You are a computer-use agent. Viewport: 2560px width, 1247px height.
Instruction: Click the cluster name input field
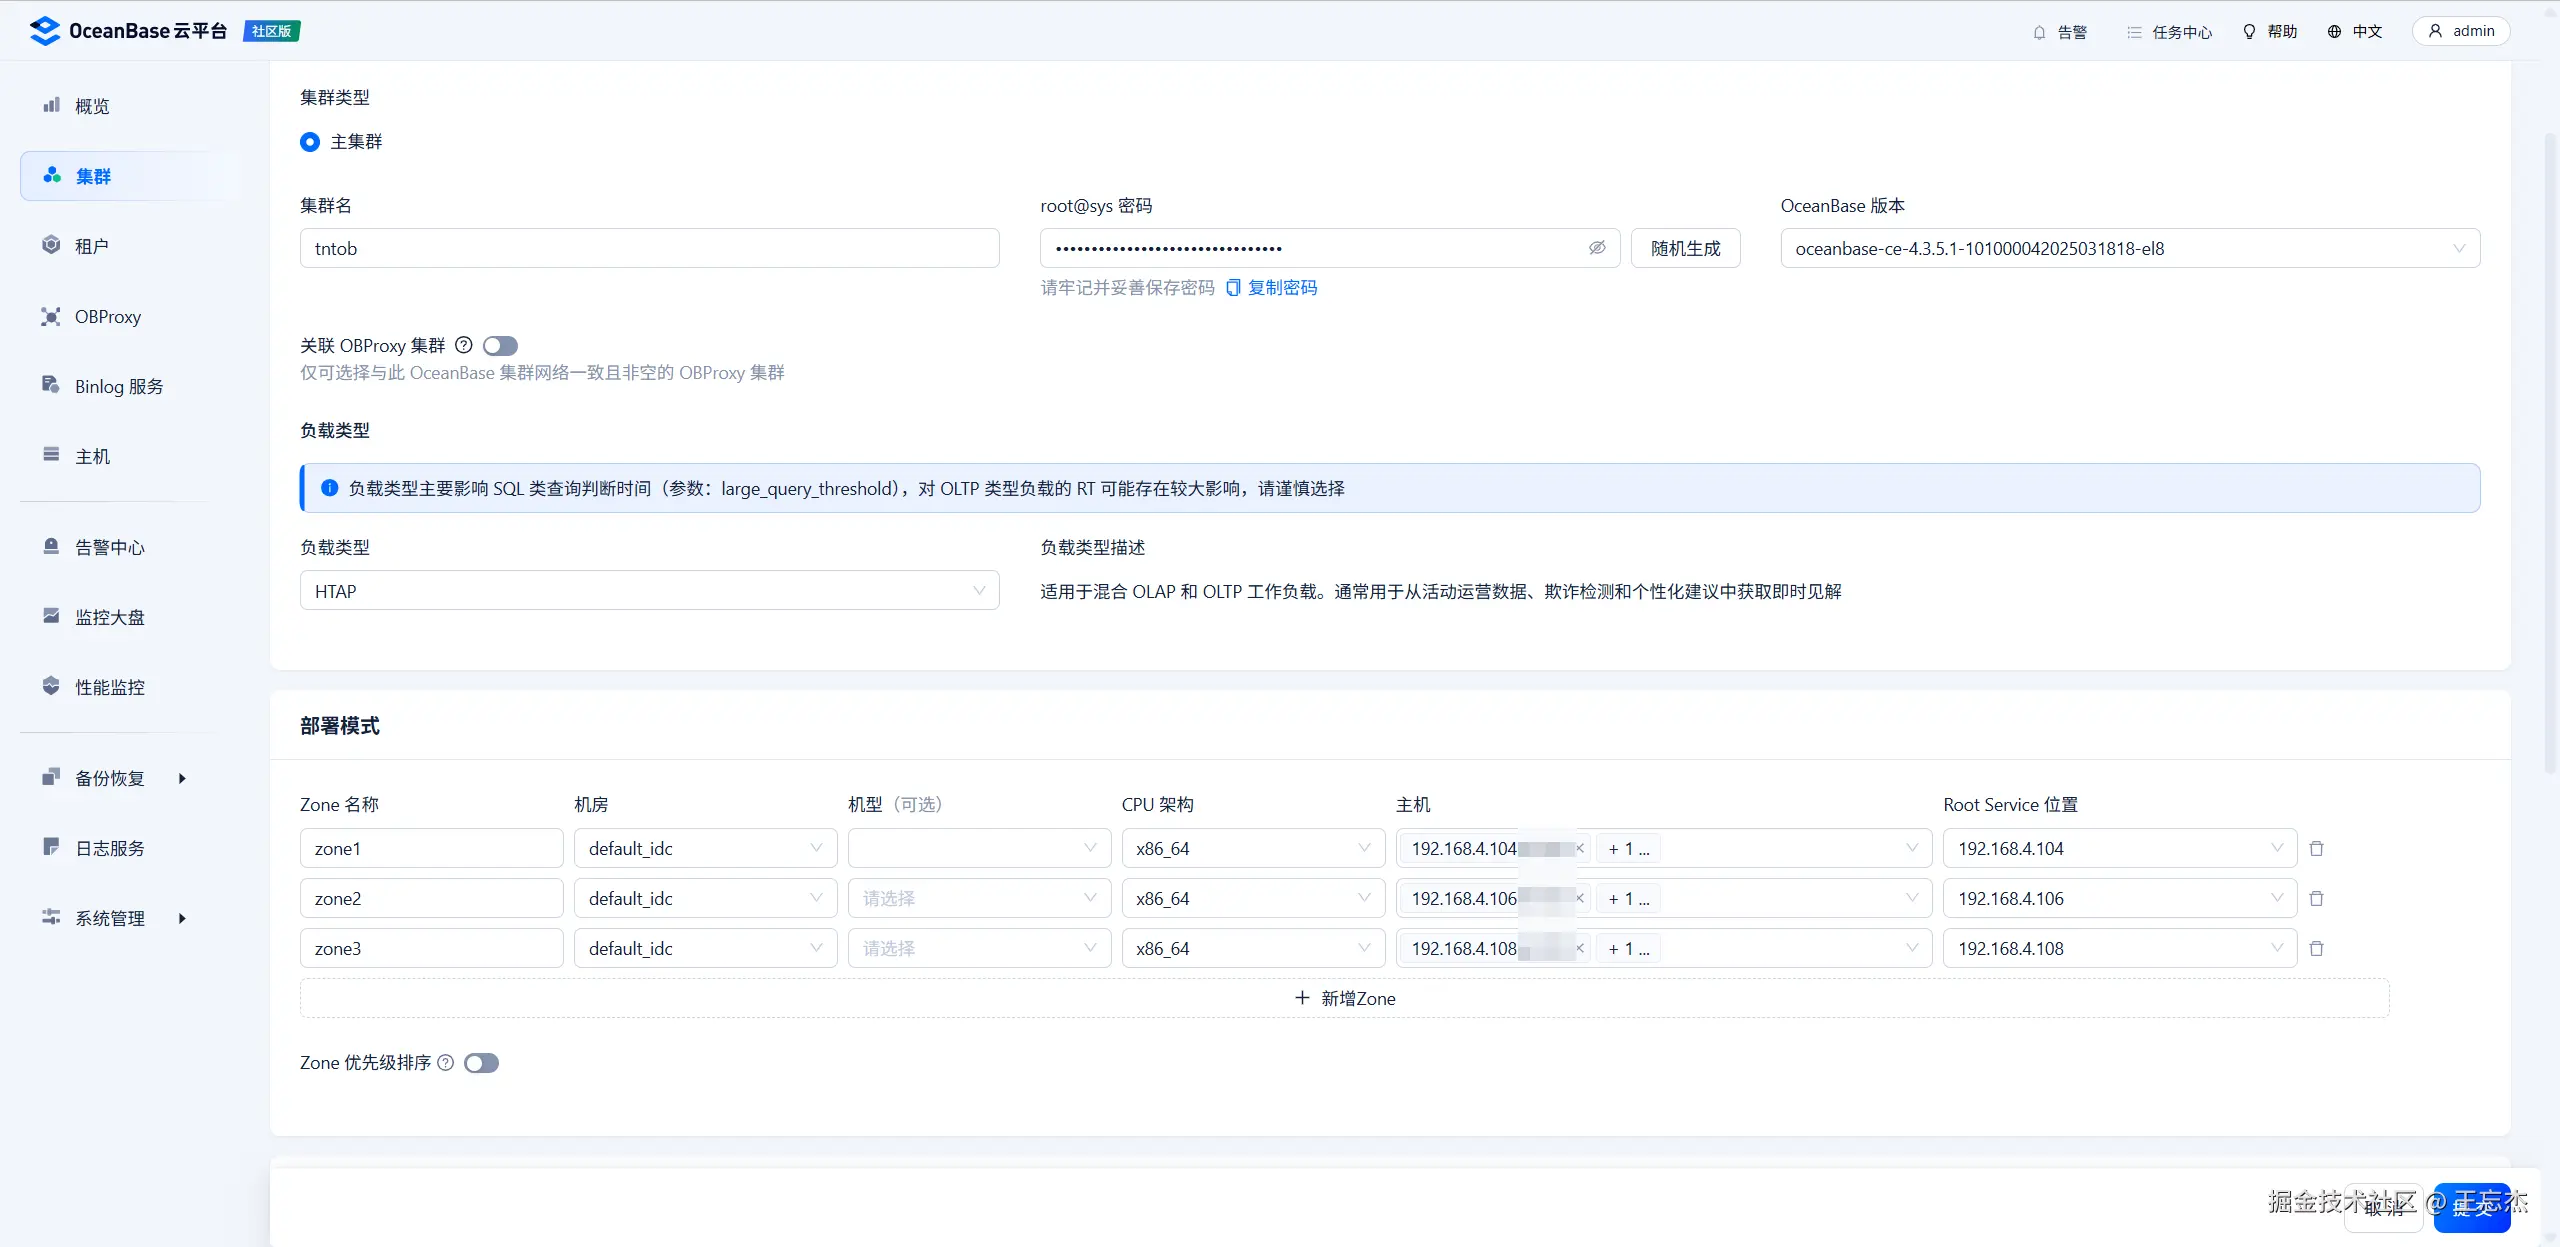649,249
